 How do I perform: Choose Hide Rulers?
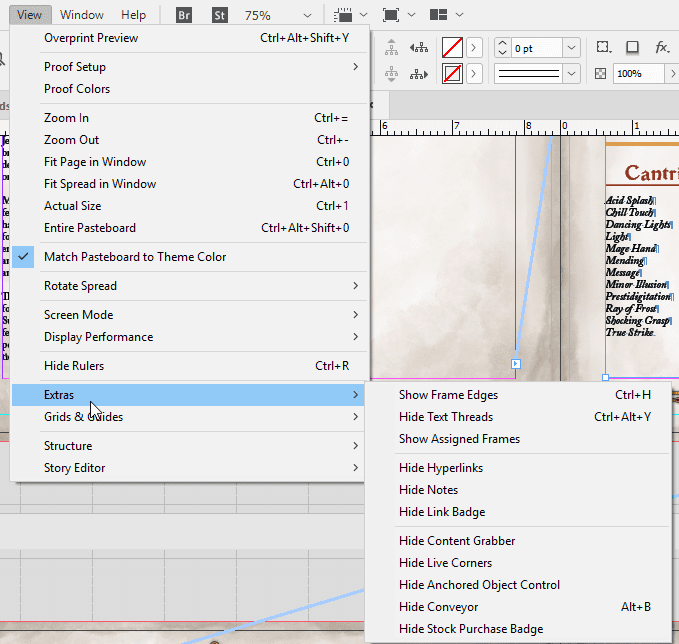(x=190, y=366)
